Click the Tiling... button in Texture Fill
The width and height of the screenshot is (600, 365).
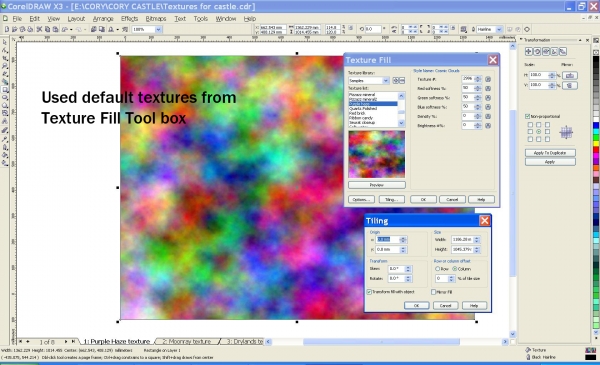pos(391,200)
